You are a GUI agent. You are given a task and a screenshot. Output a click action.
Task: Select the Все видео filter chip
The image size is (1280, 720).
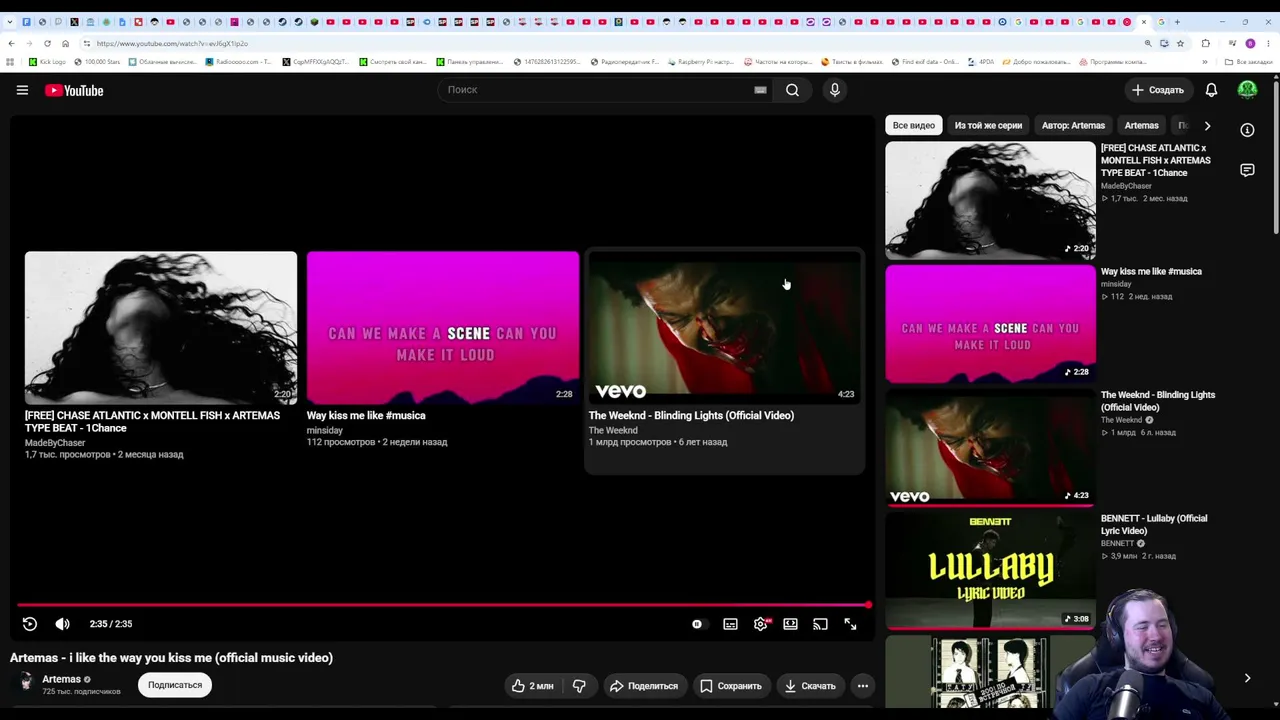pos(914,125)
